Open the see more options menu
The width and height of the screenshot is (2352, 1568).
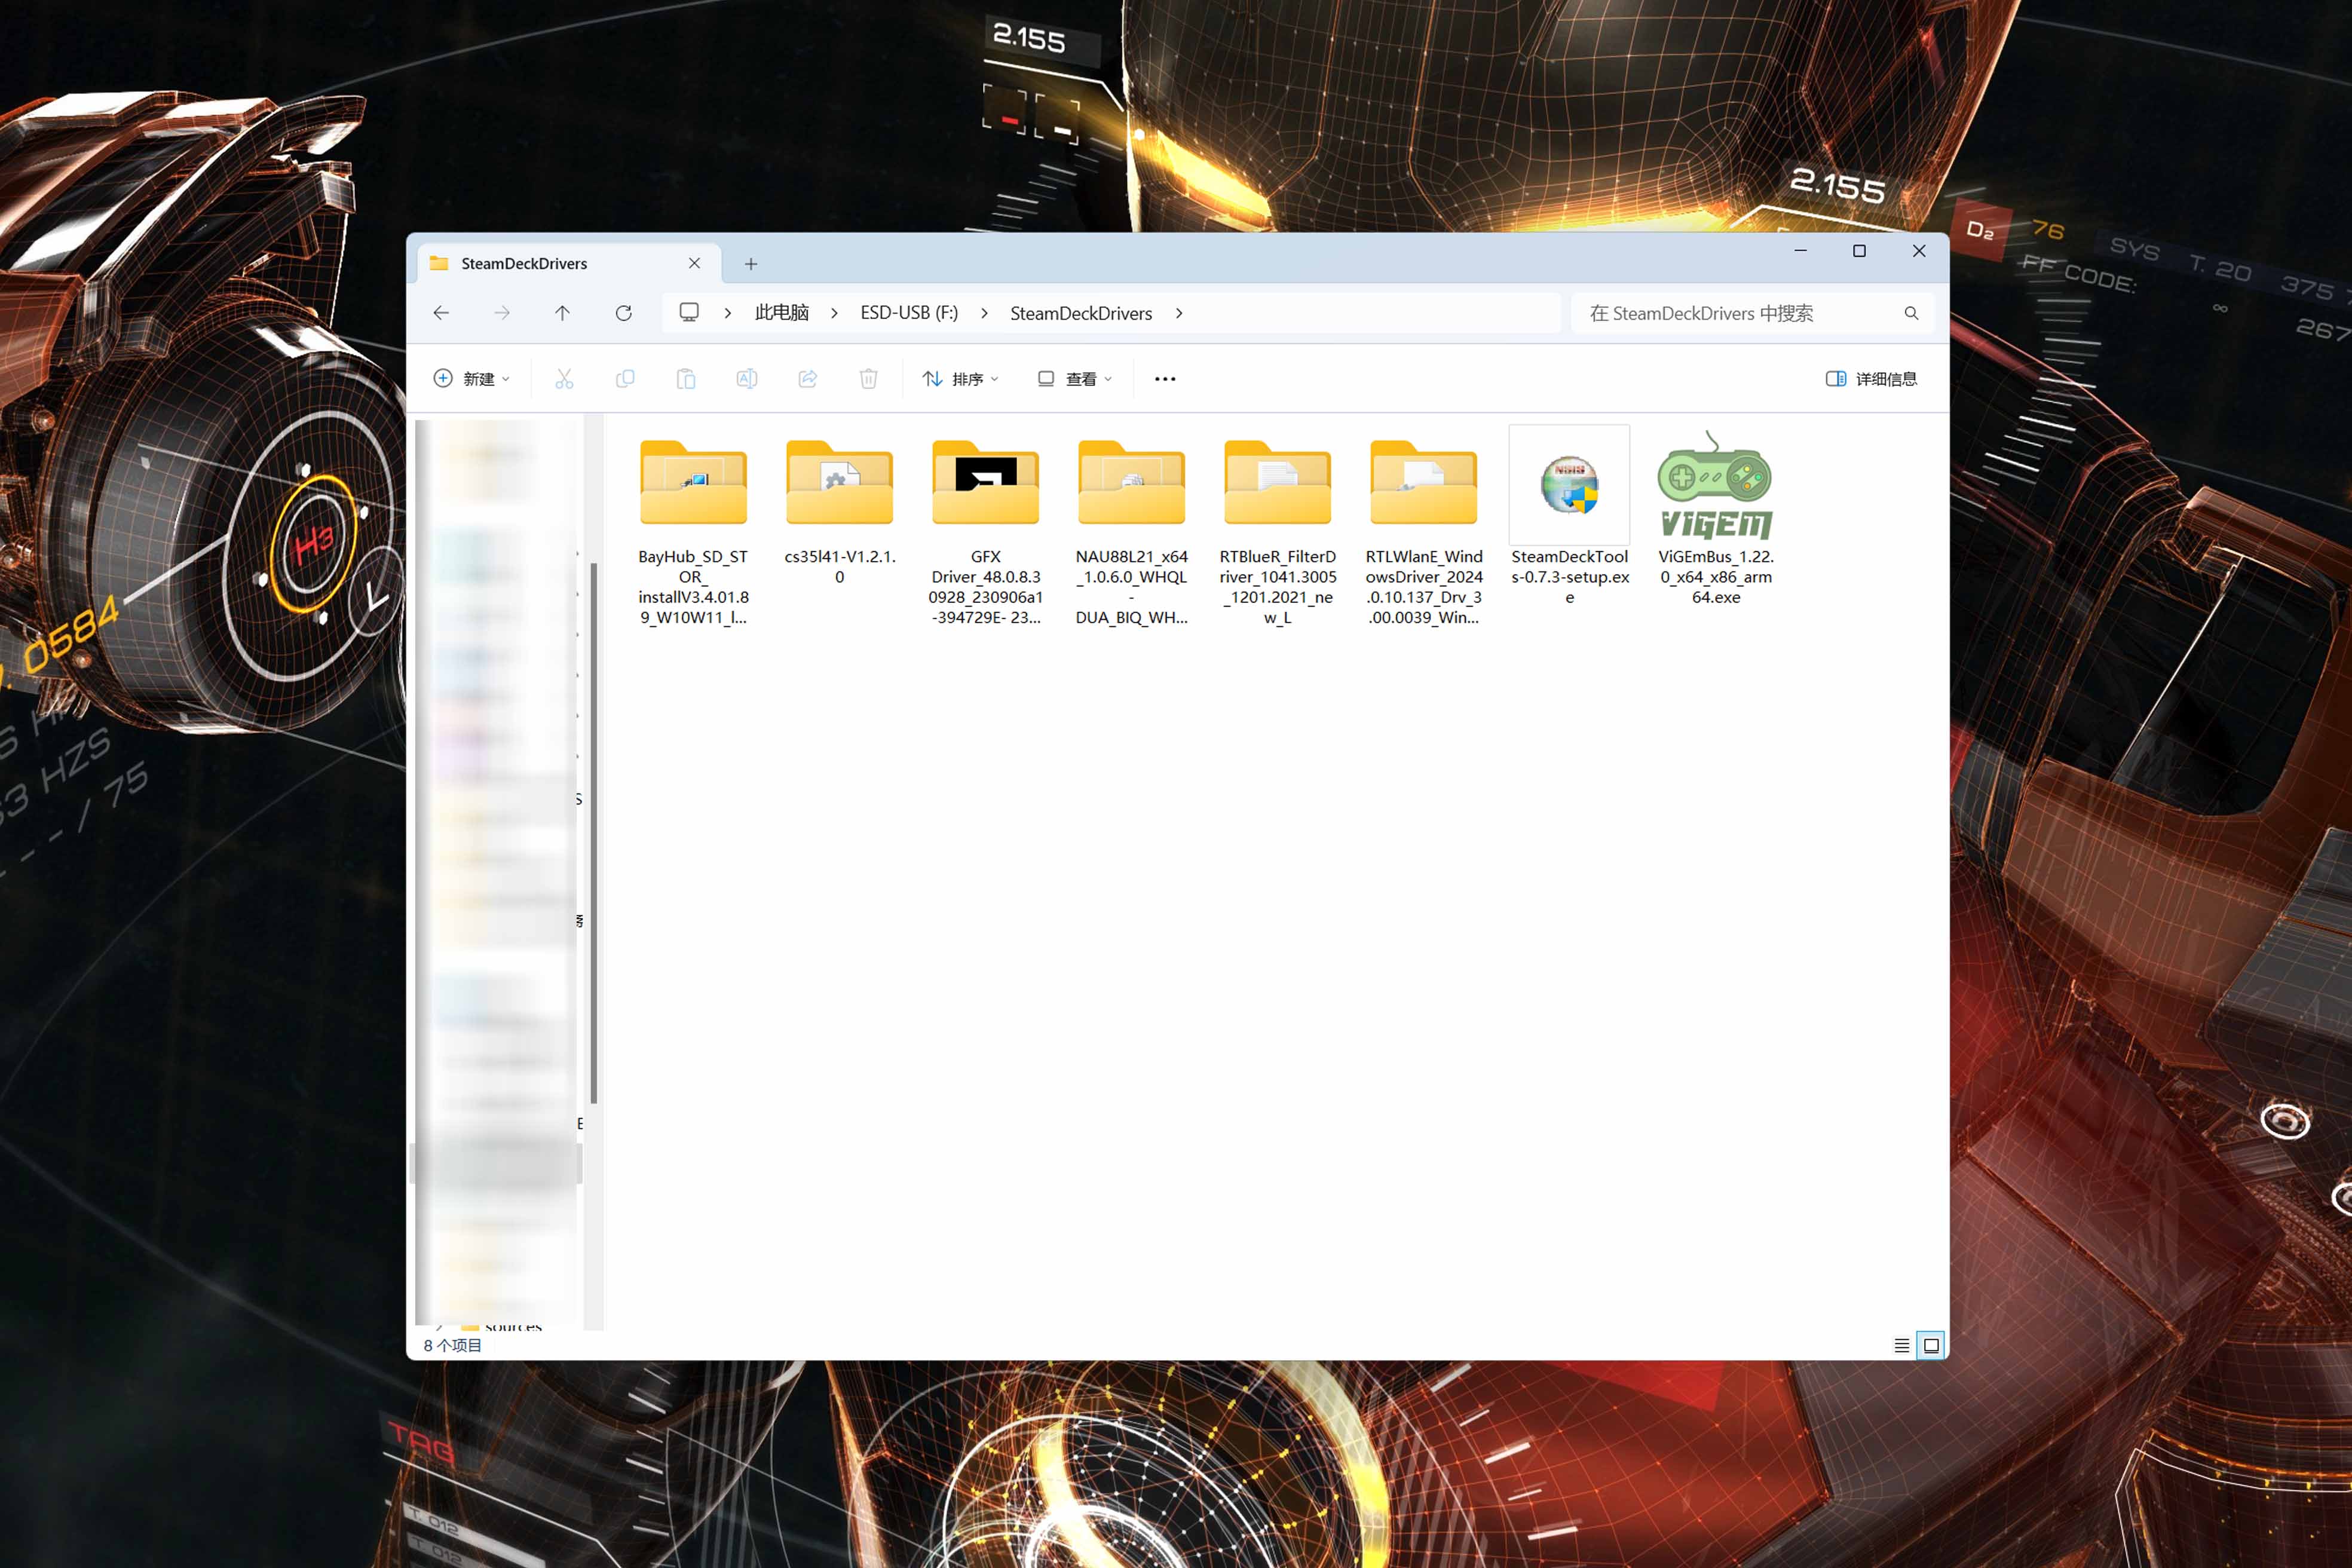(1165, 379)
